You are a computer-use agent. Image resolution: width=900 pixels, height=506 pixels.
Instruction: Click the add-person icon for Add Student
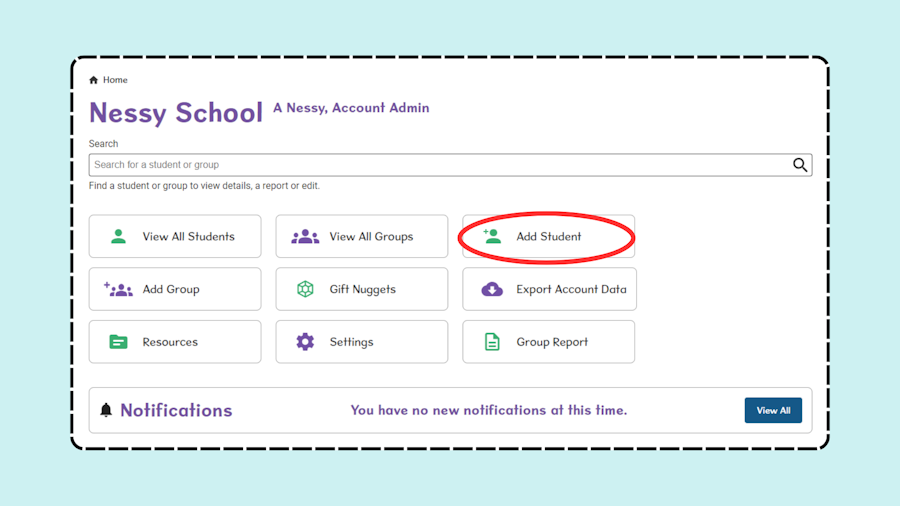pos(492,236)
